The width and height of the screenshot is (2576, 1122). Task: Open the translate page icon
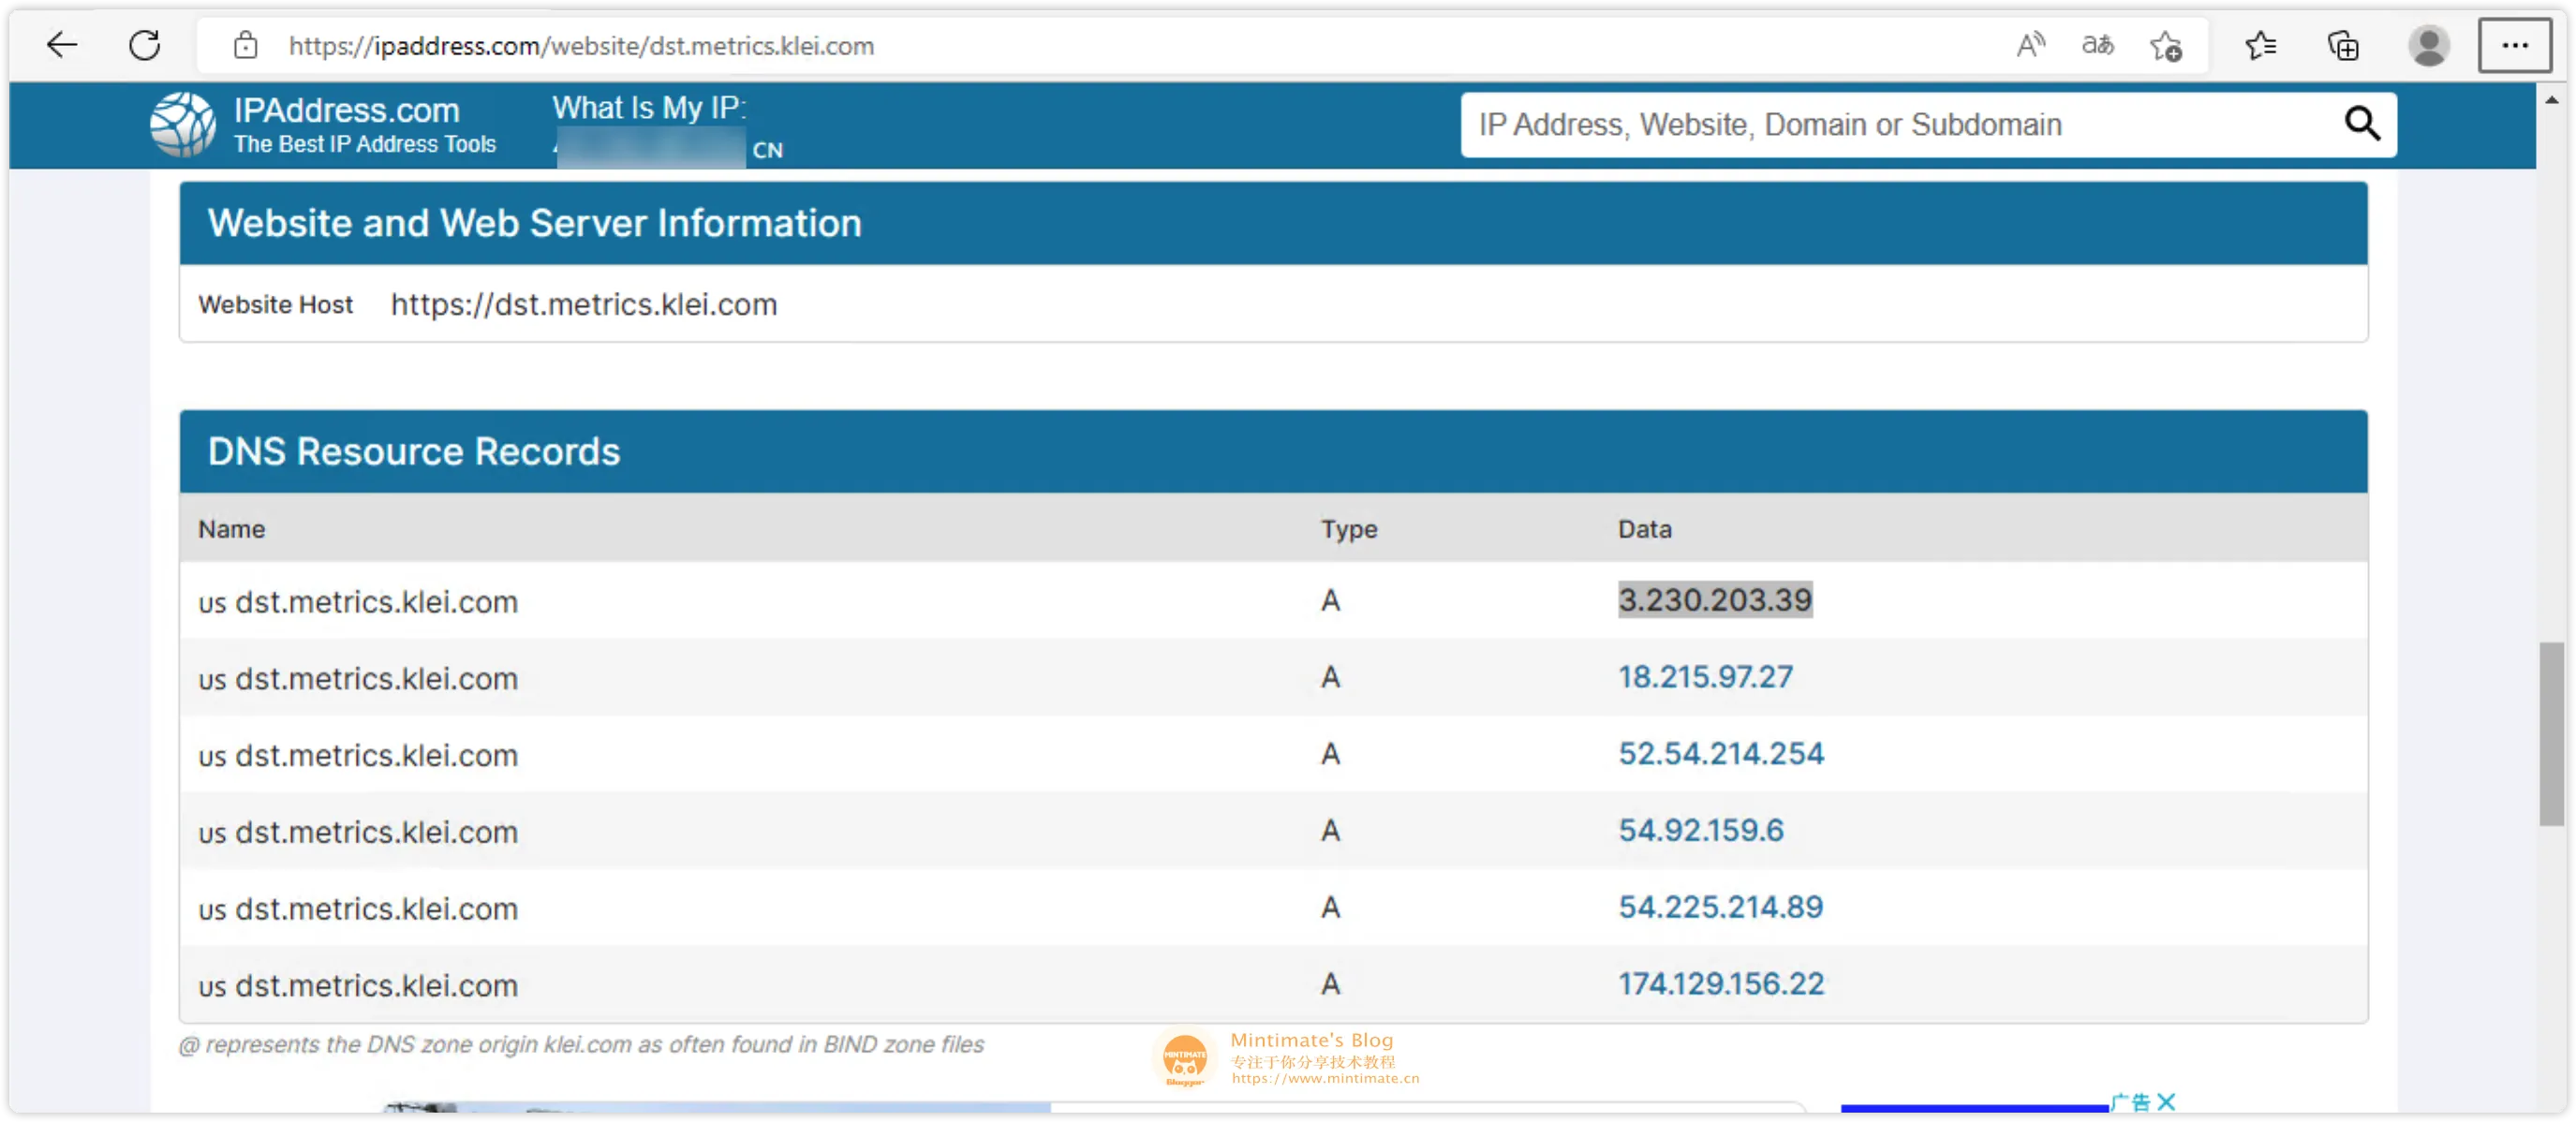coord(2097,45)
